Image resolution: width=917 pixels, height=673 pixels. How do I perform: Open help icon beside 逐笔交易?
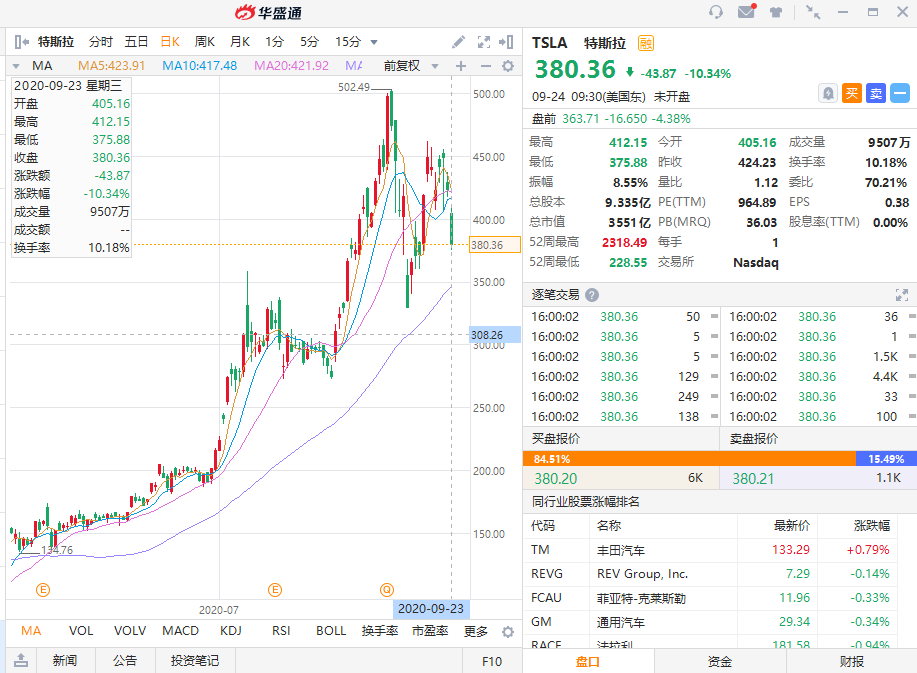592,295
